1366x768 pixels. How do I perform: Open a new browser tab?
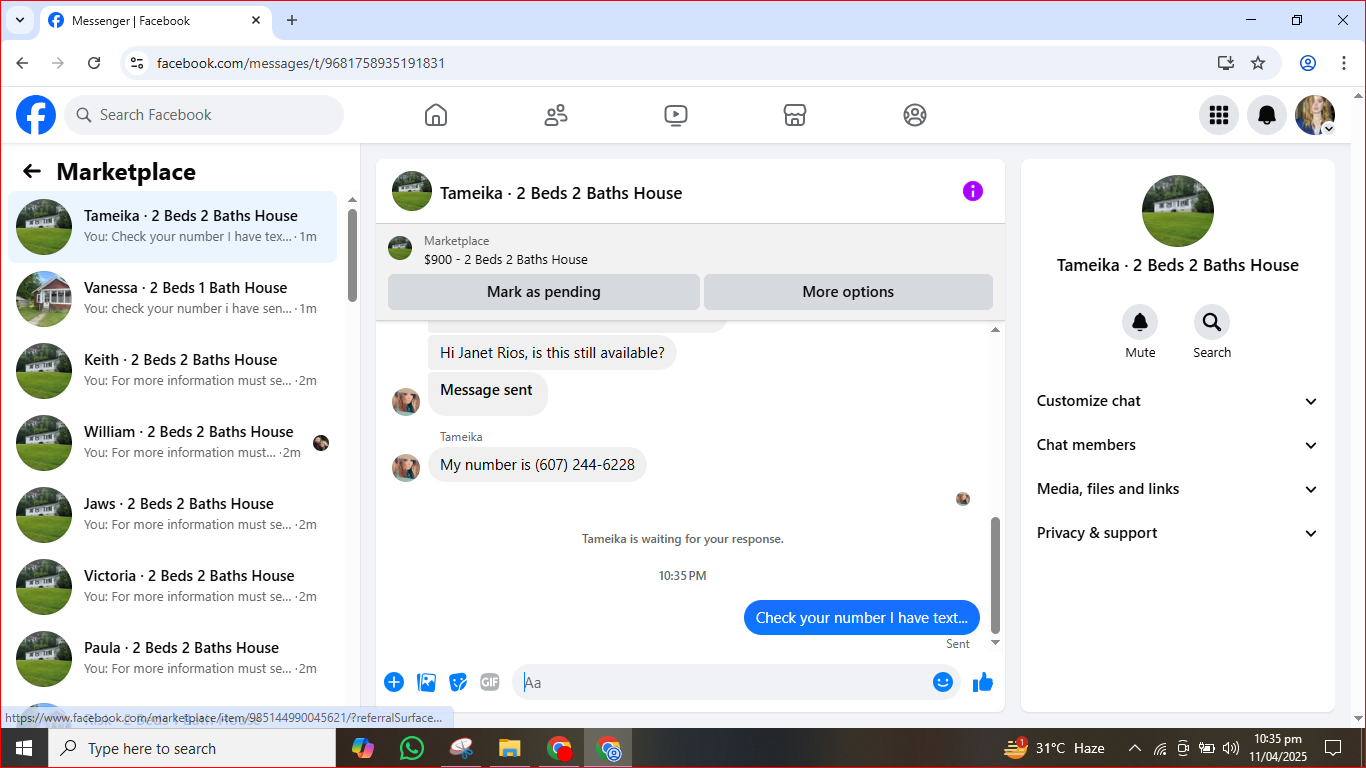[x=292, y=20]
